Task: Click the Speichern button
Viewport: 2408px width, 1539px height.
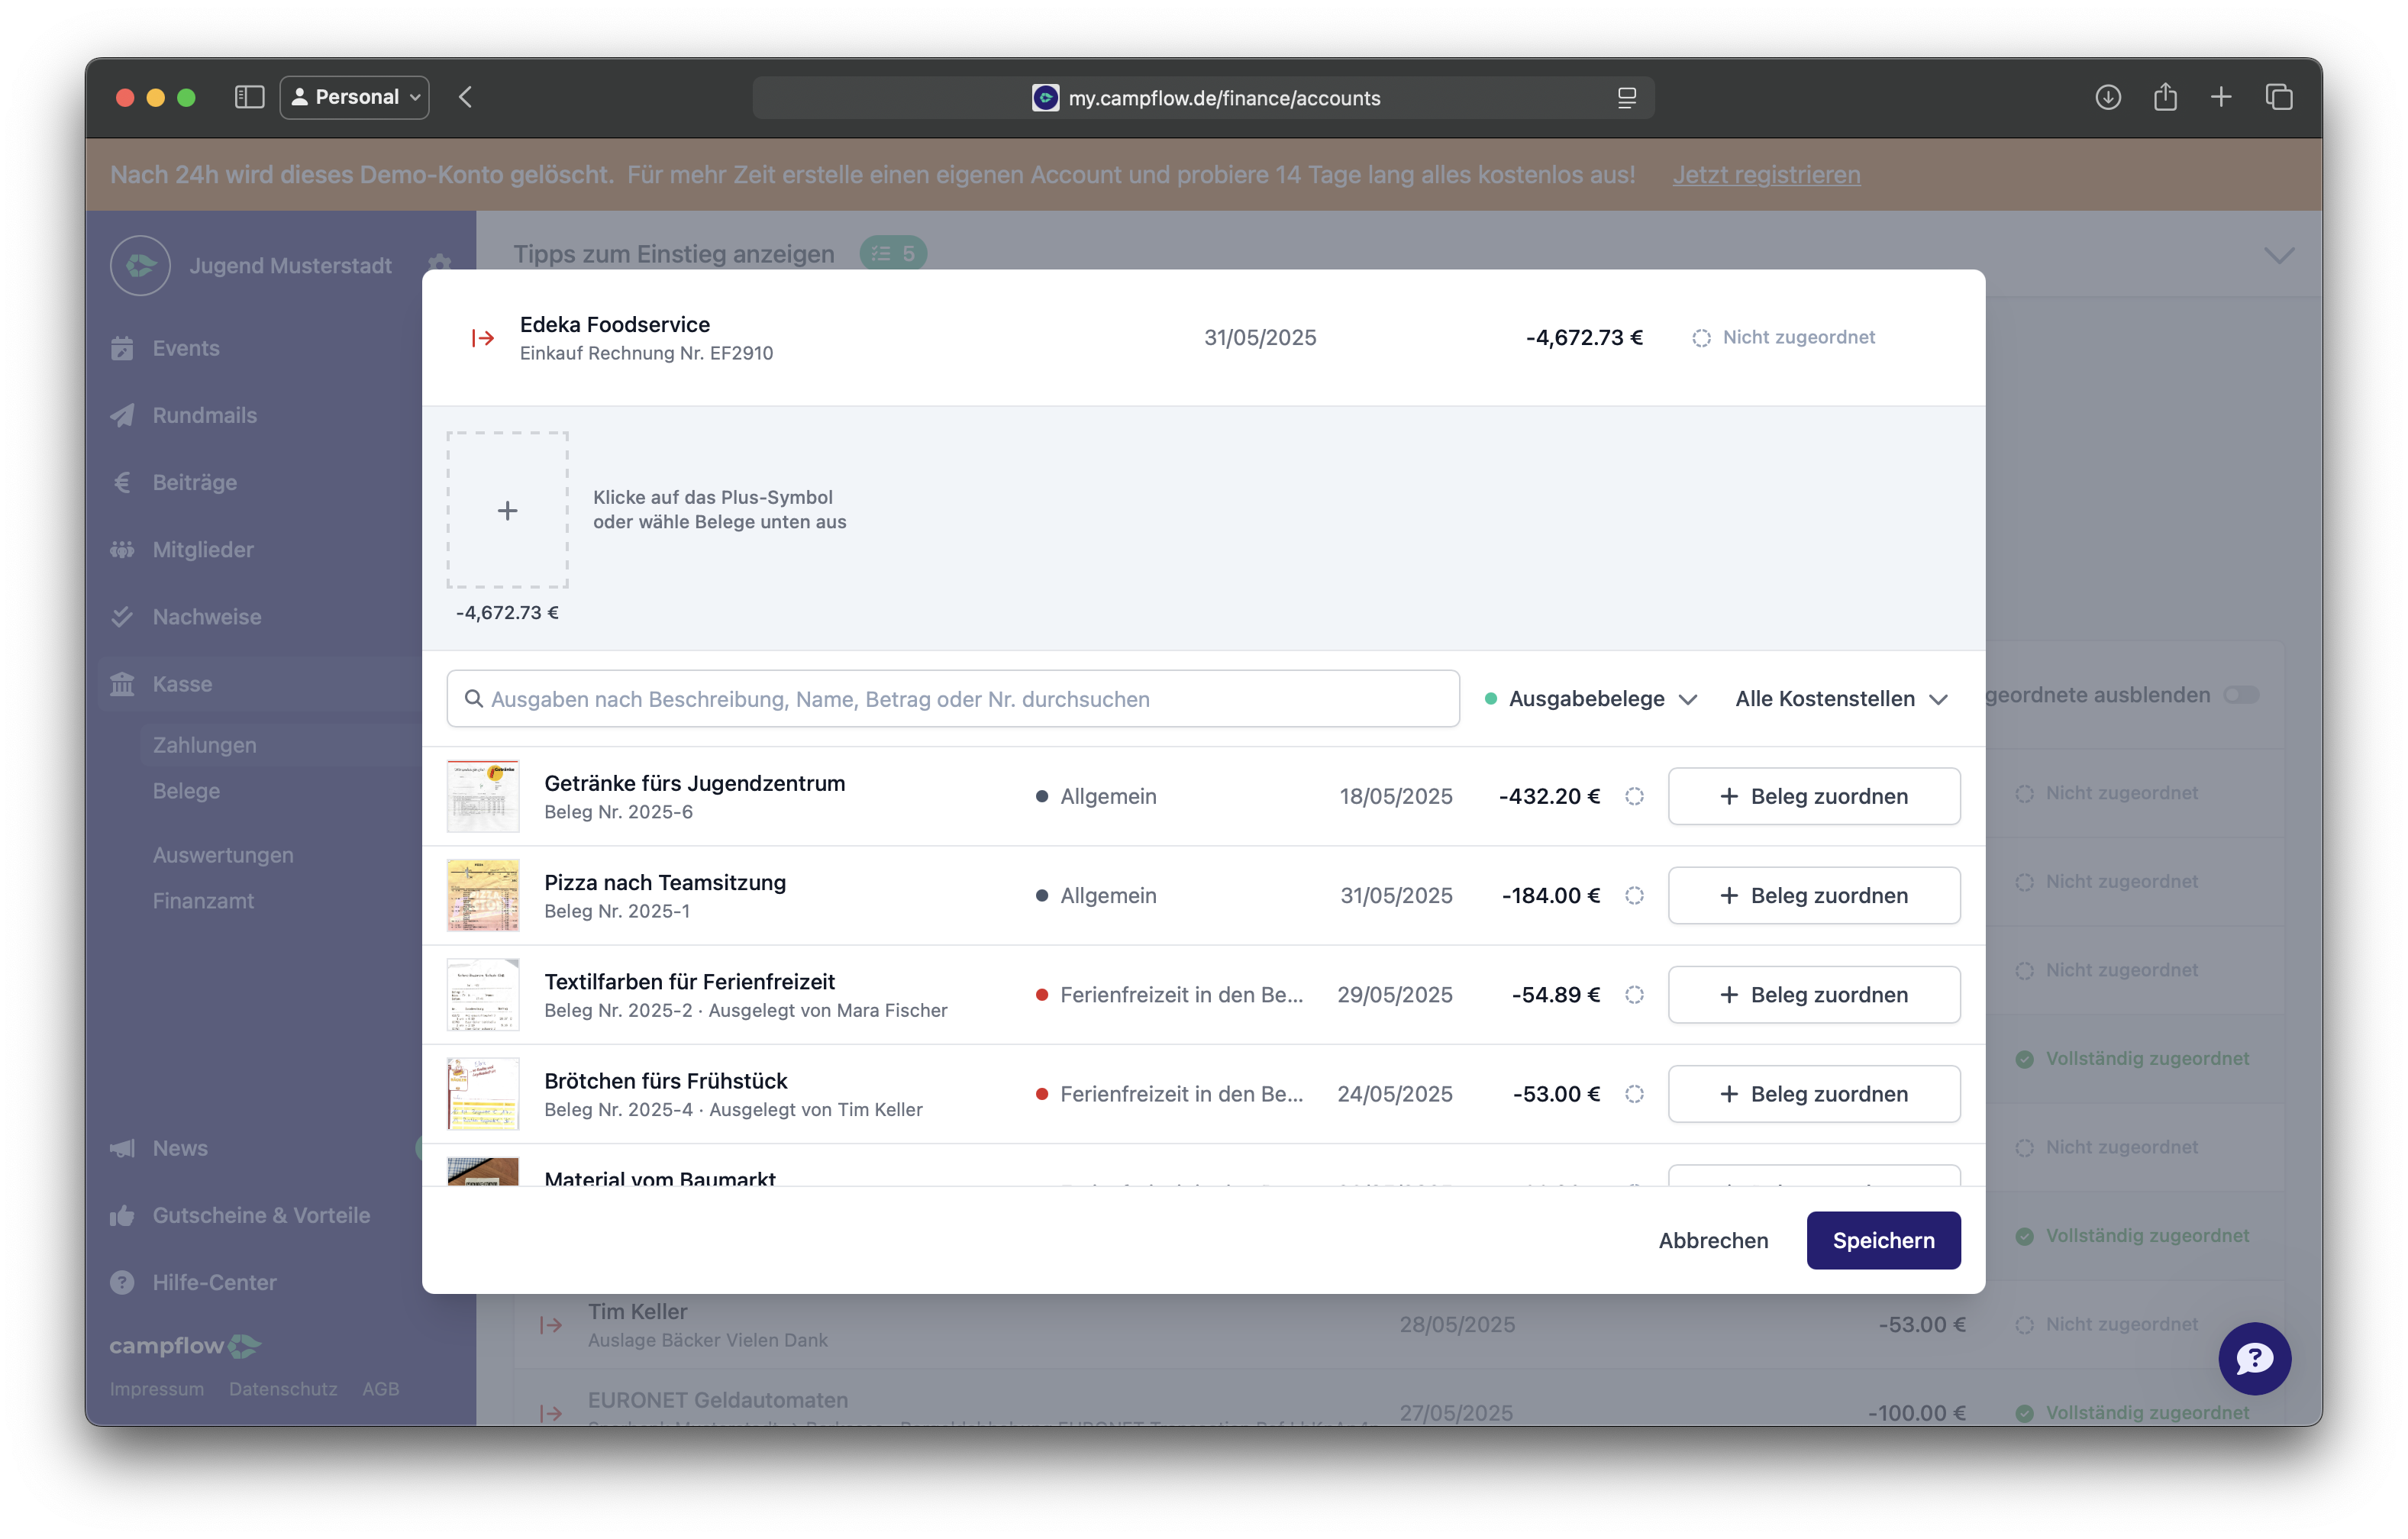Action: pyautogui.click(x=1883, y=1240)
